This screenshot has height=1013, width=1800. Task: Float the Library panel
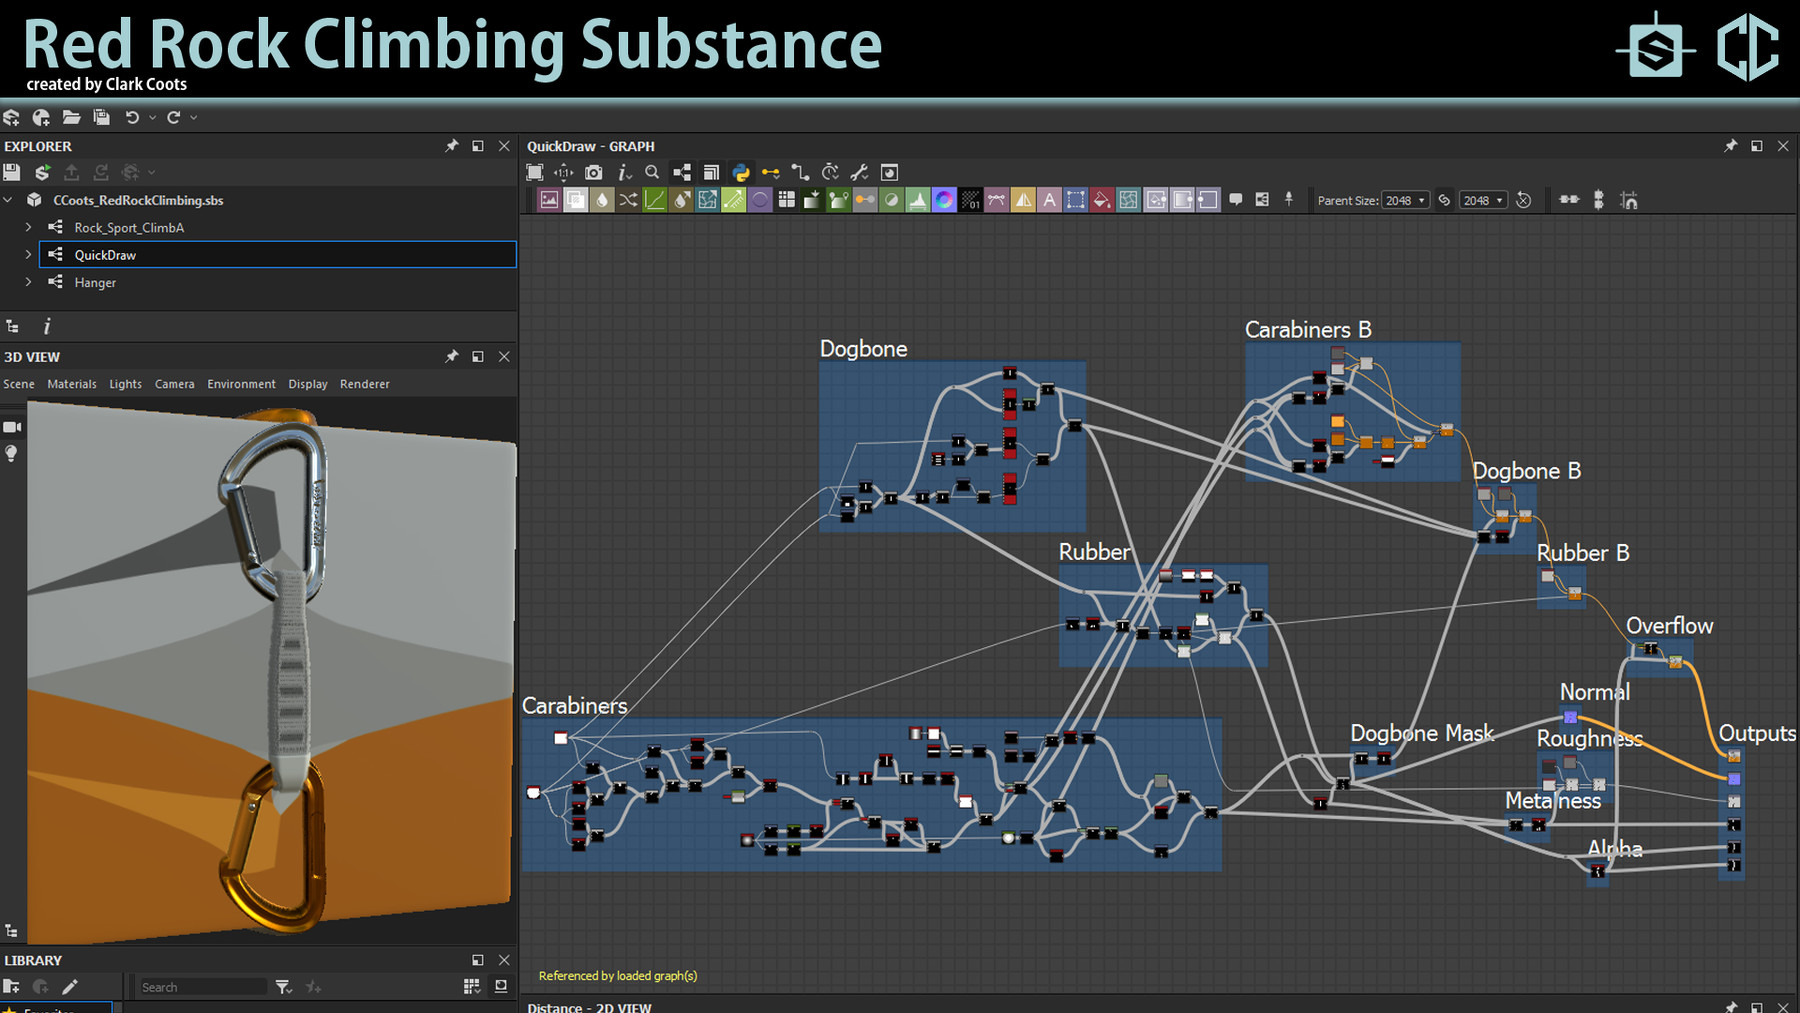(478, 960)
